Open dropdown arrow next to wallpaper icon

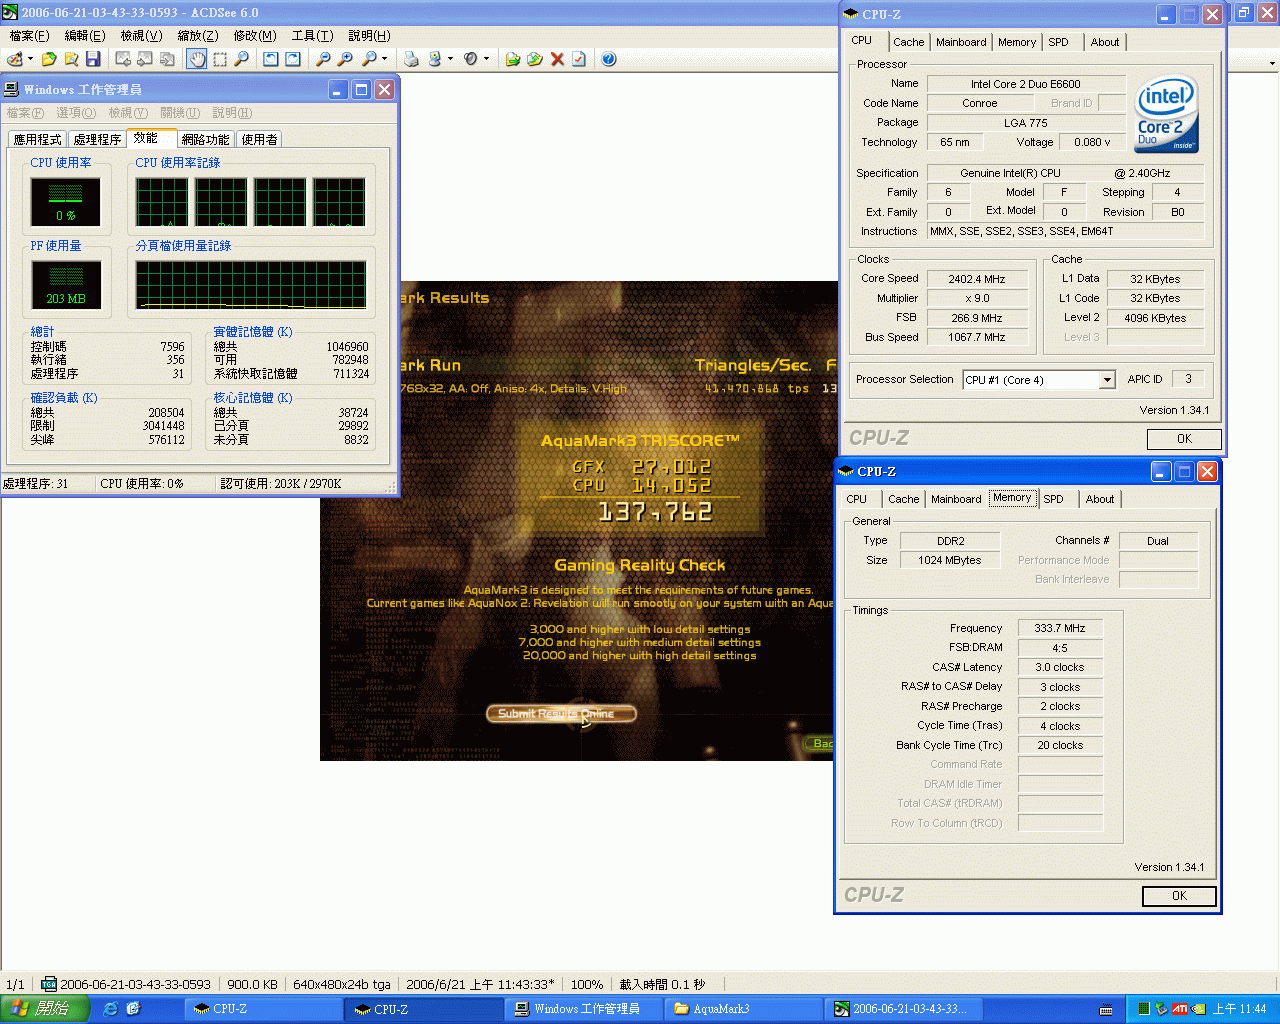[451, 59]
